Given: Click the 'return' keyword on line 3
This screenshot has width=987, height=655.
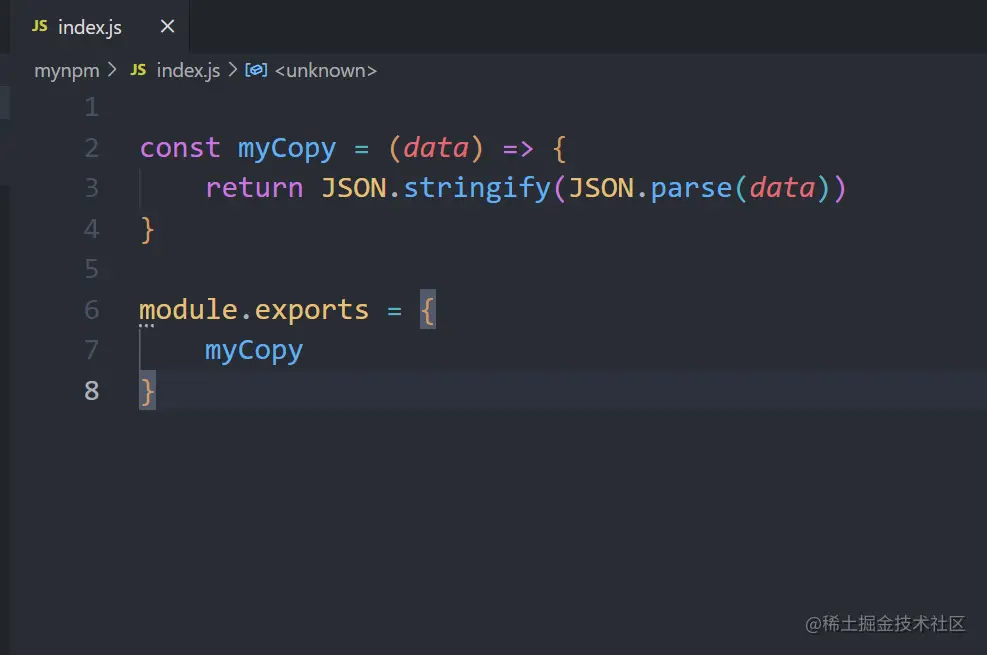Looking at the screenshot, I should pos(254,189).
